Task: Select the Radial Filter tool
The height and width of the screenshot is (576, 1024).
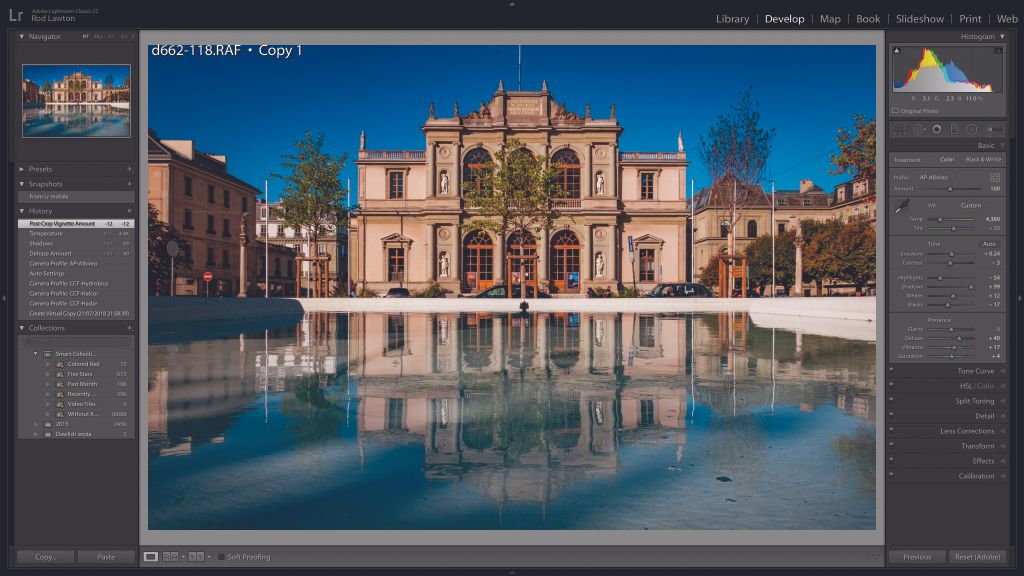Action: click(972, 129)
